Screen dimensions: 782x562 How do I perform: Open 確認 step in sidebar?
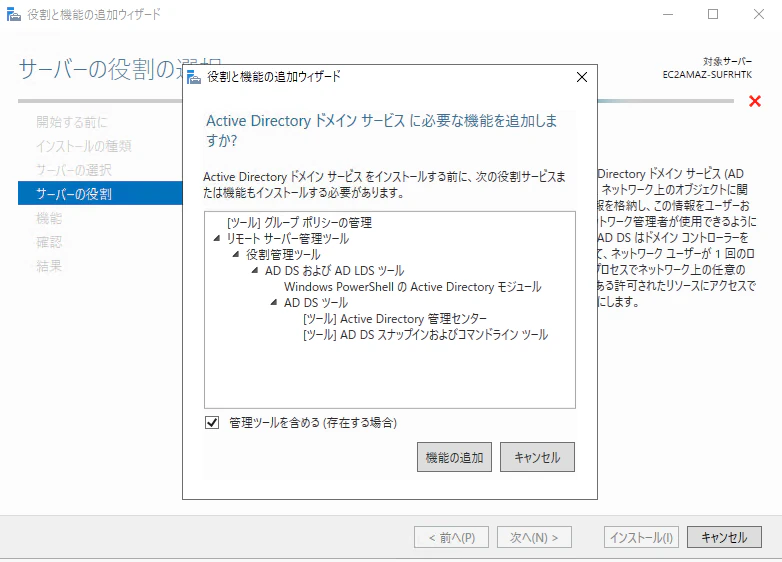click(49, 242)
